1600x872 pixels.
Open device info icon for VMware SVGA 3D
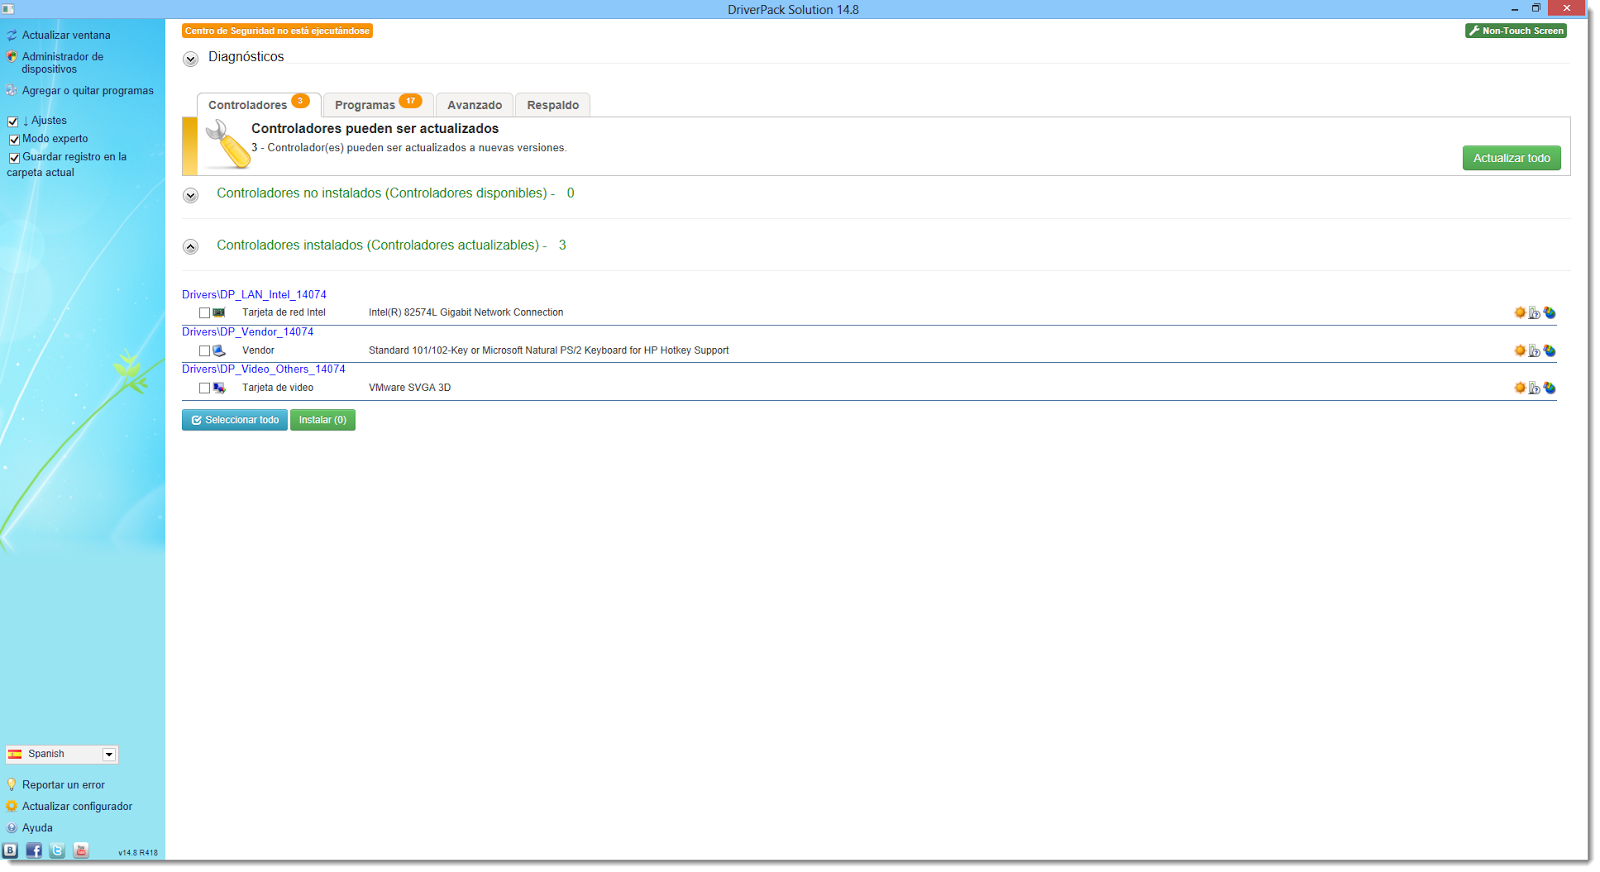(x=1534, y=388)
